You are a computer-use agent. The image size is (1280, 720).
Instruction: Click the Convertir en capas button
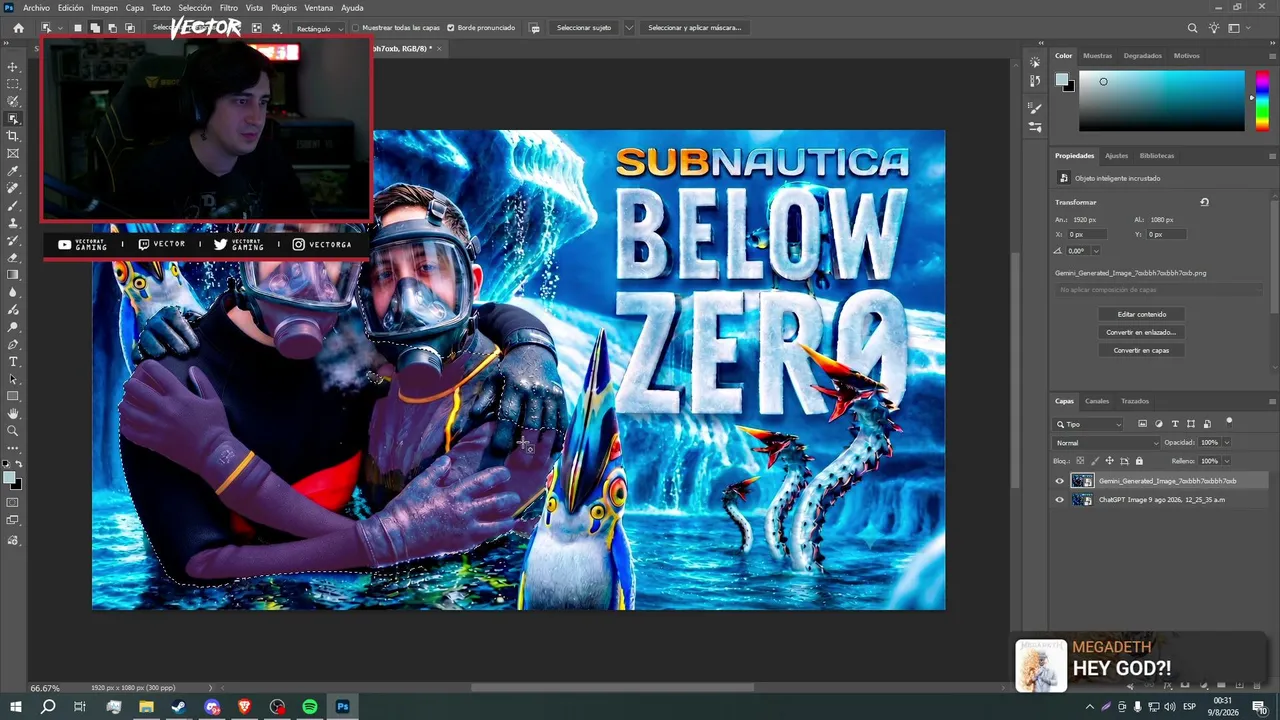[x=1141, y=350]
